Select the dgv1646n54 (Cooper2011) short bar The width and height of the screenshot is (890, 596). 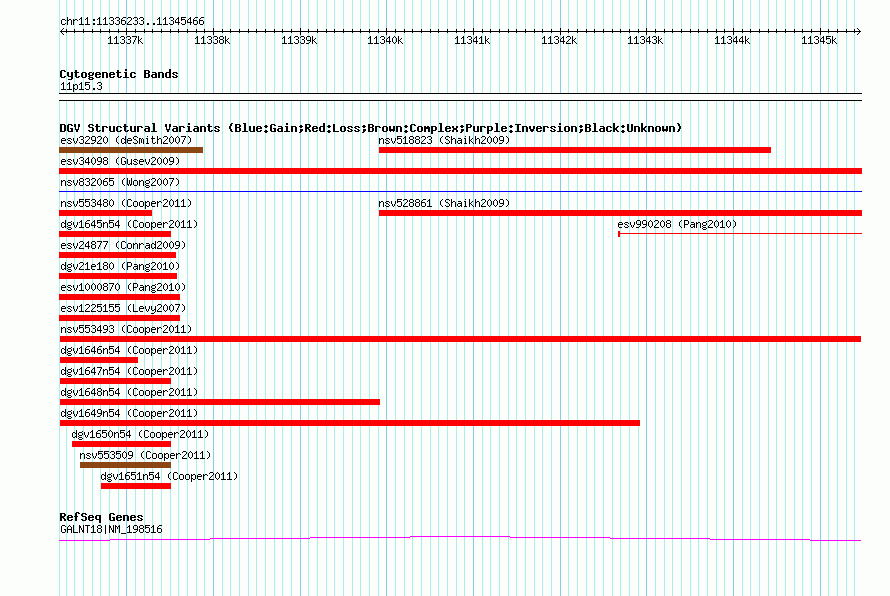(99, 360)
